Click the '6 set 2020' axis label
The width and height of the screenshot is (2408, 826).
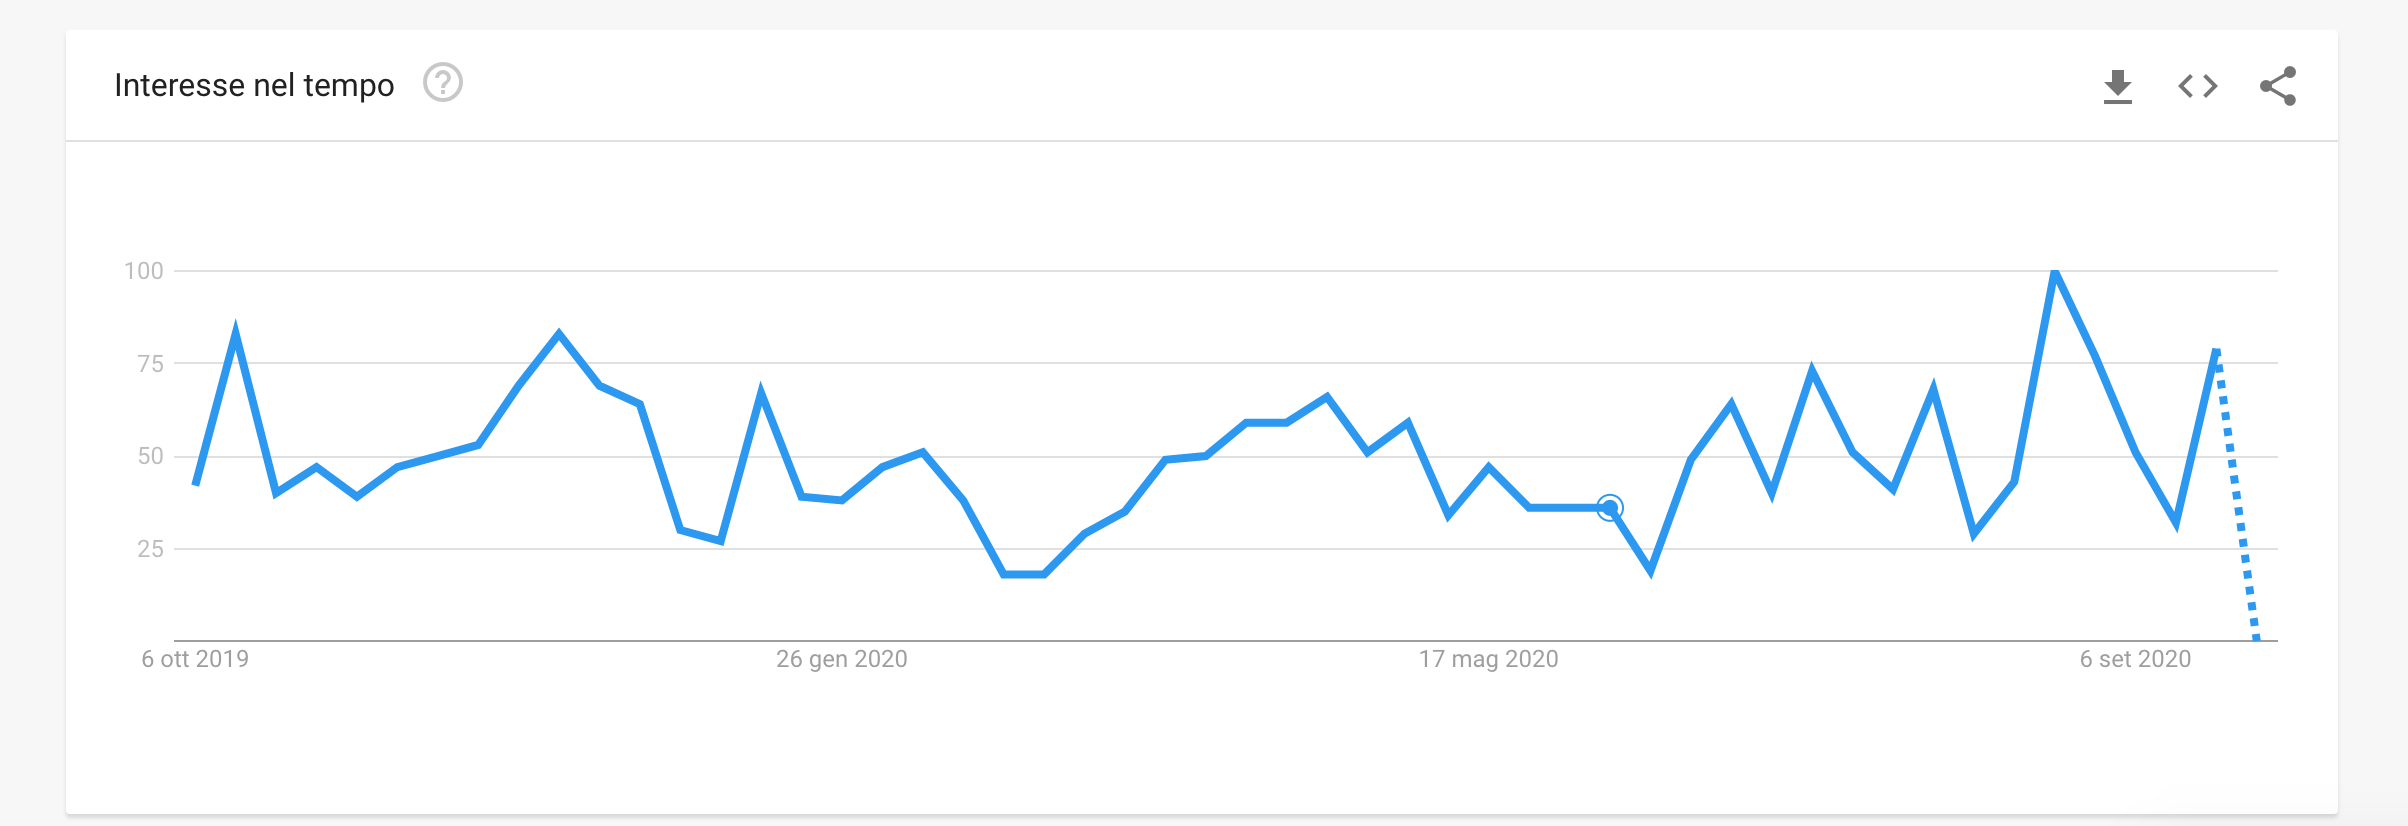pyautogui.click(x=2135, y=659)
